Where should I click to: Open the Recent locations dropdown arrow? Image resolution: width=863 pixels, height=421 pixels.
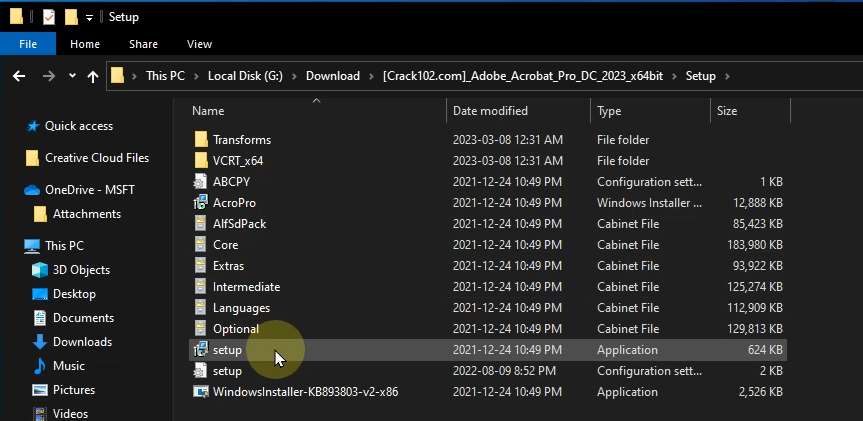point(72,76)
